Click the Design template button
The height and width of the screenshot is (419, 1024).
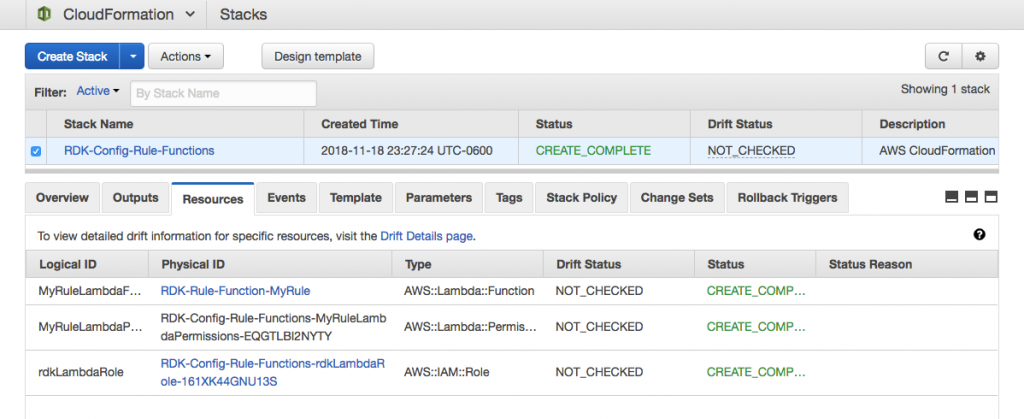pos(317,56)
